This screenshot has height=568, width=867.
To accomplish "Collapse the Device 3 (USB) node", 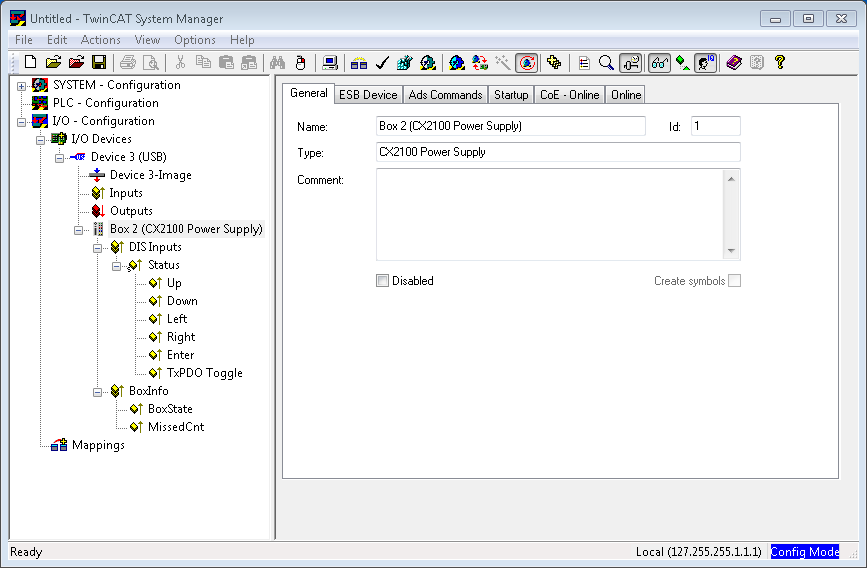I will pos(59,158).
